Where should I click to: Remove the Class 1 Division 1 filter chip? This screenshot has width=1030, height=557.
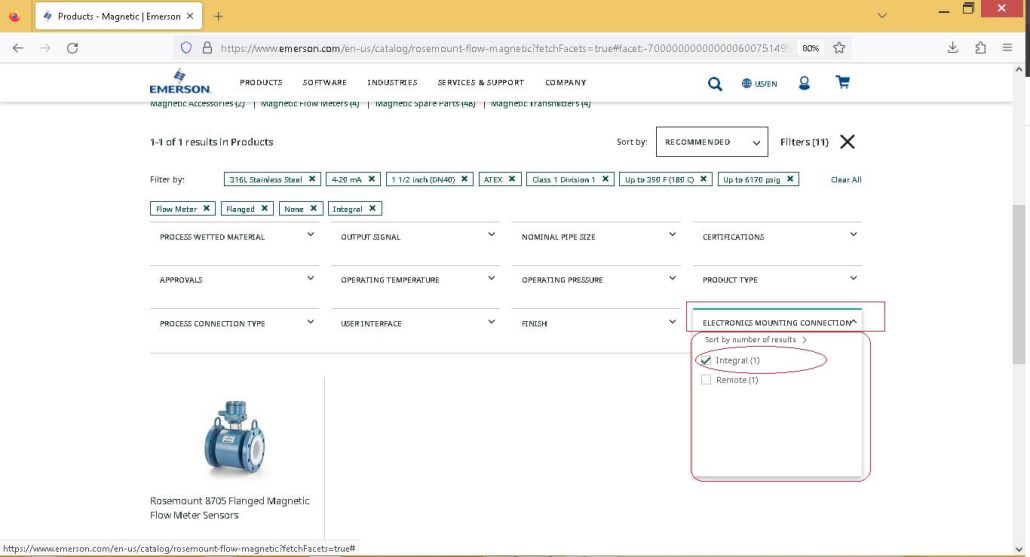point(605,179)
